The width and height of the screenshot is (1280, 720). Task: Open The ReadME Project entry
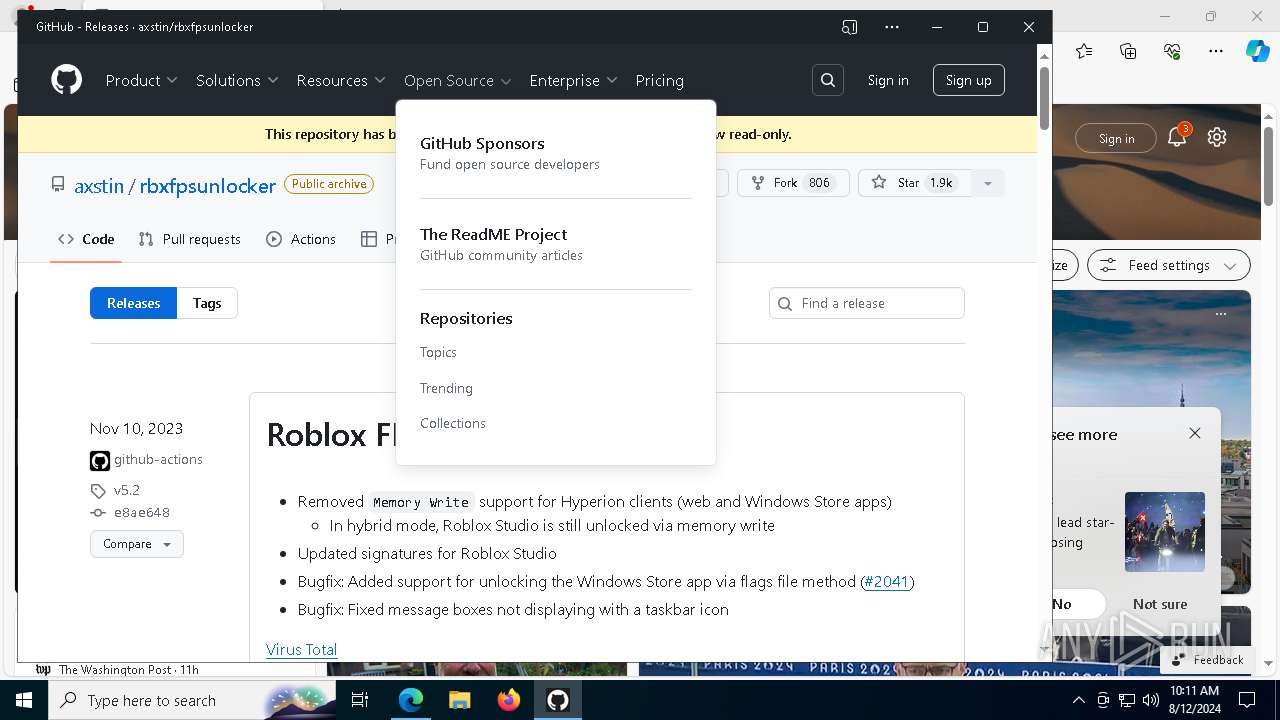(502, 244)
